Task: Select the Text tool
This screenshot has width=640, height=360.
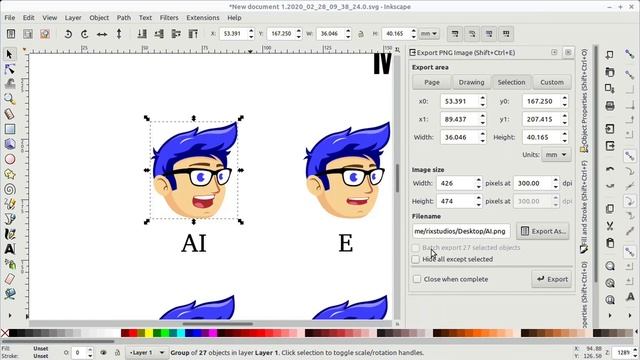Action: 10,249
